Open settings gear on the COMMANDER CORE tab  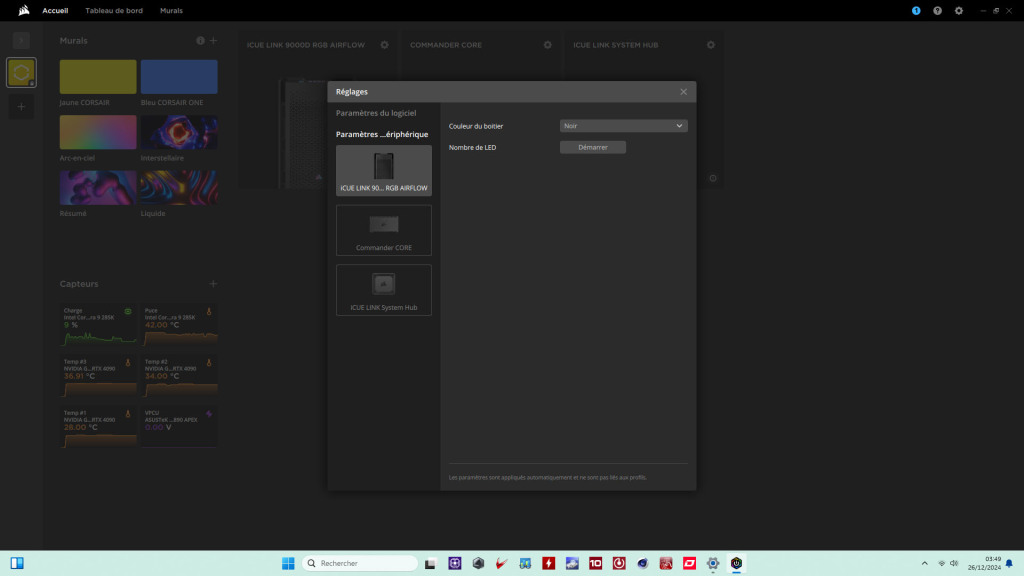click(547, 44)
